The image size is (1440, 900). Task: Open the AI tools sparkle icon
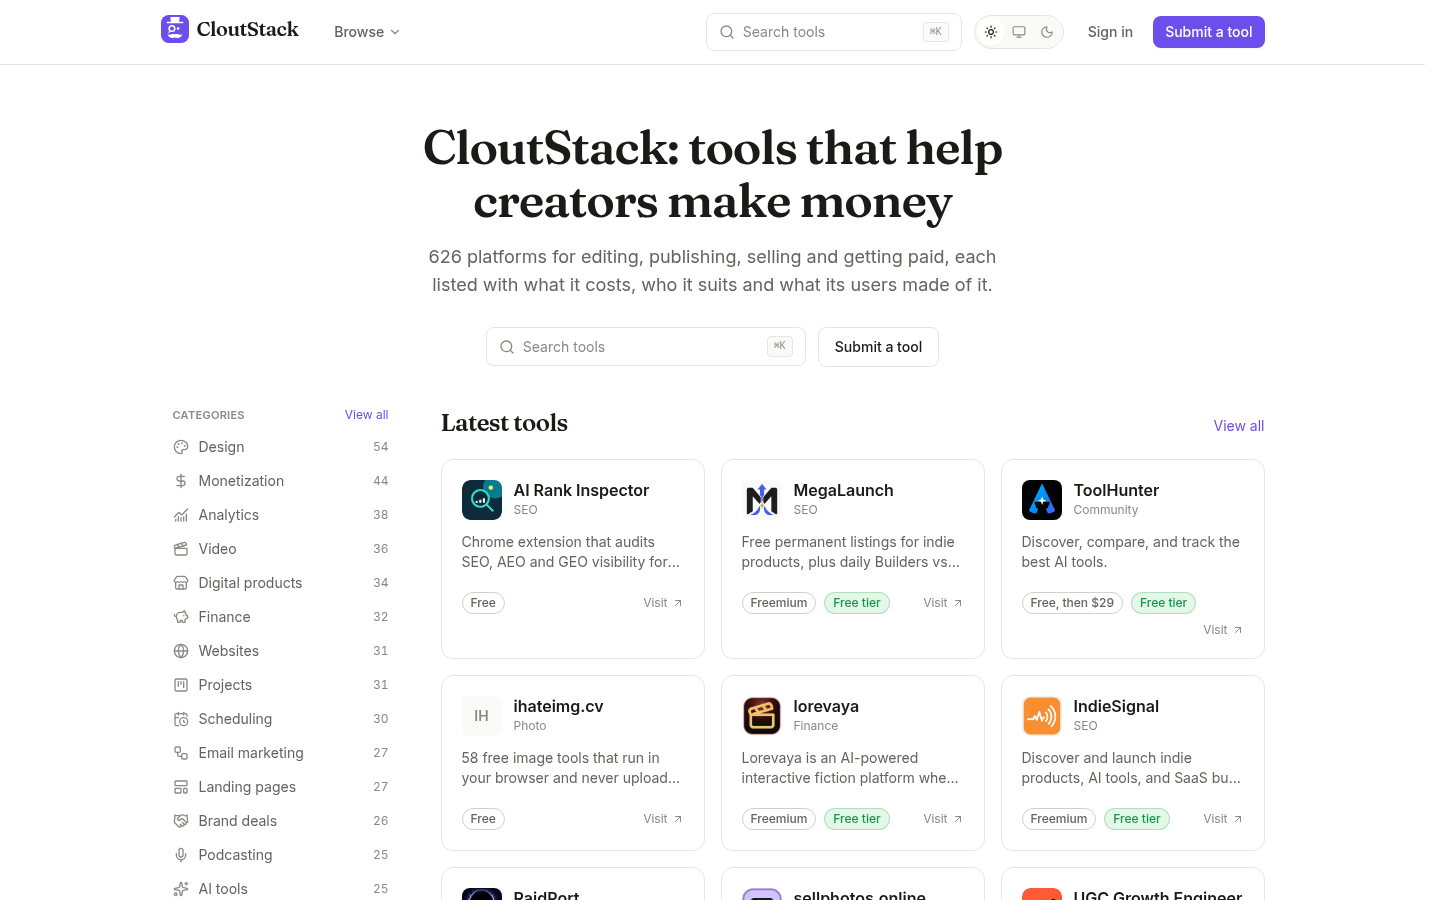[x=181, y=889]
